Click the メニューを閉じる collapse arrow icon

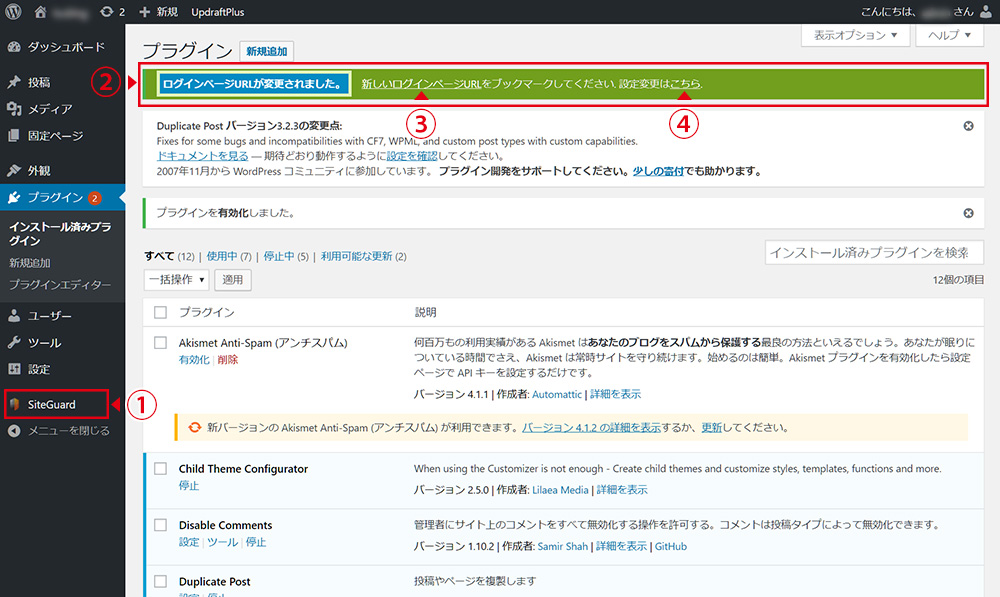[14, 431]
